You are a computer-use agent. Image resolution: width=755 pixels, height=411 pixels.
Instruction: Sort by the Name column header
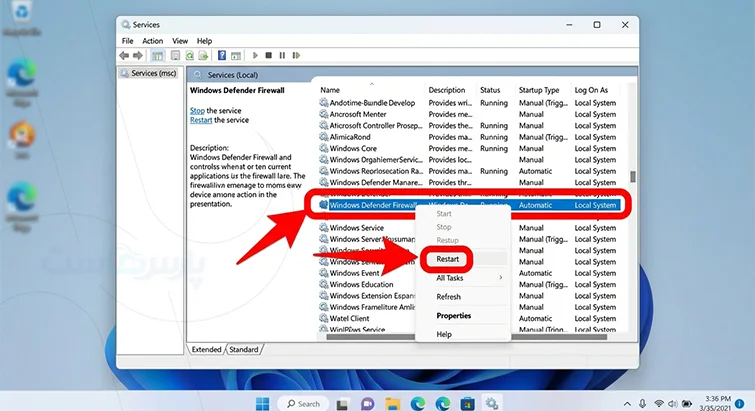[x=330, y=90]
